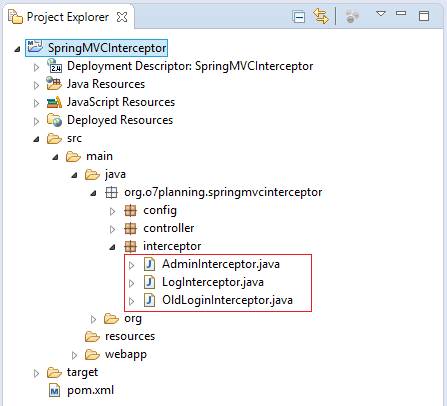Click the pom.xml Maven file icon
This screenshot has height=406, width=447.
[54, 390]
